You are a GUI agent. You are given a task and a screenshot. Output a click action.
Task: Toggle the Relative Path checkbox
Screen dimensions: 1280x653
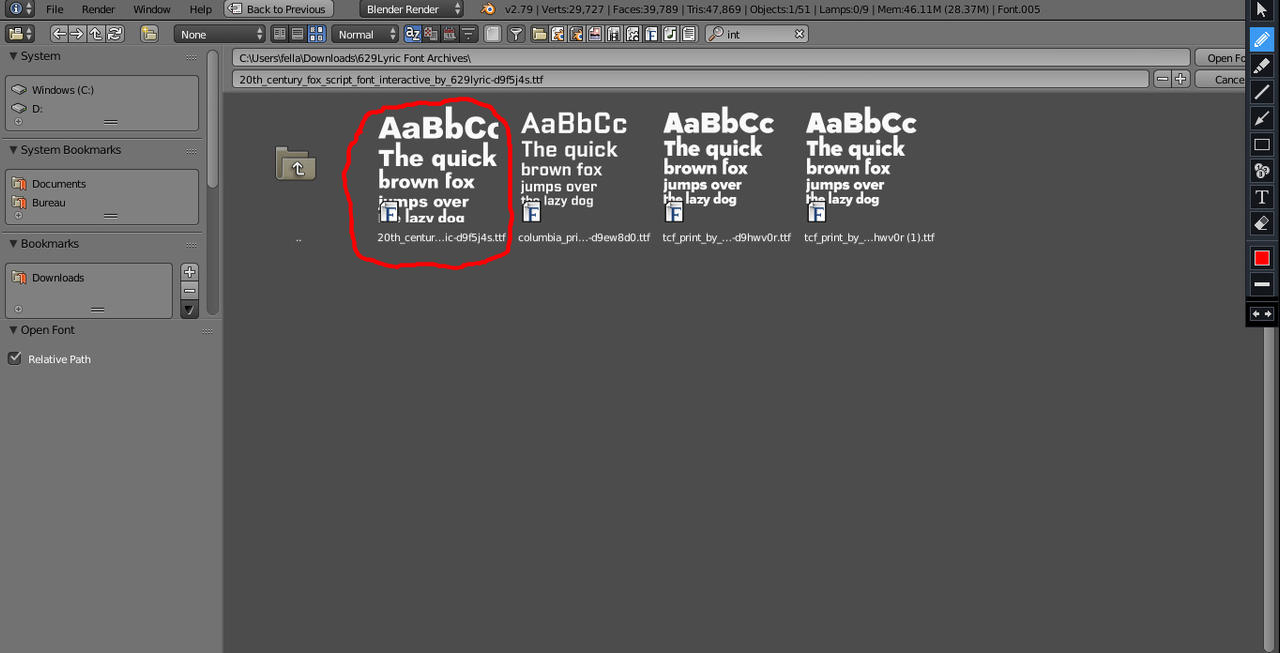pyautogui.click(x=15, y=358)
